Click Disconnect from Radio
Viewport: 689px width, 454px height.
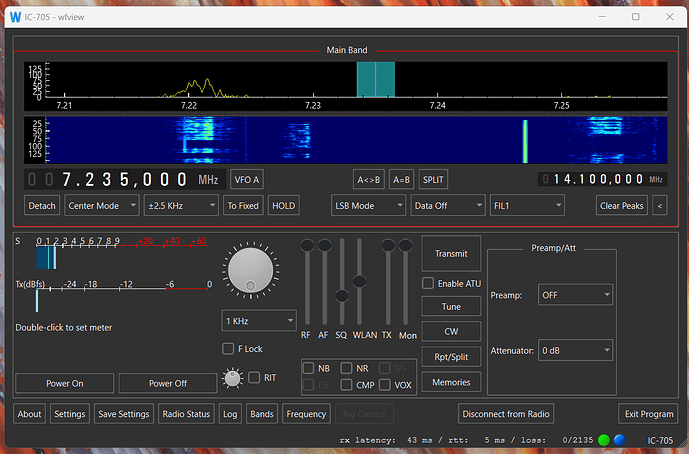tap(506, 414)
